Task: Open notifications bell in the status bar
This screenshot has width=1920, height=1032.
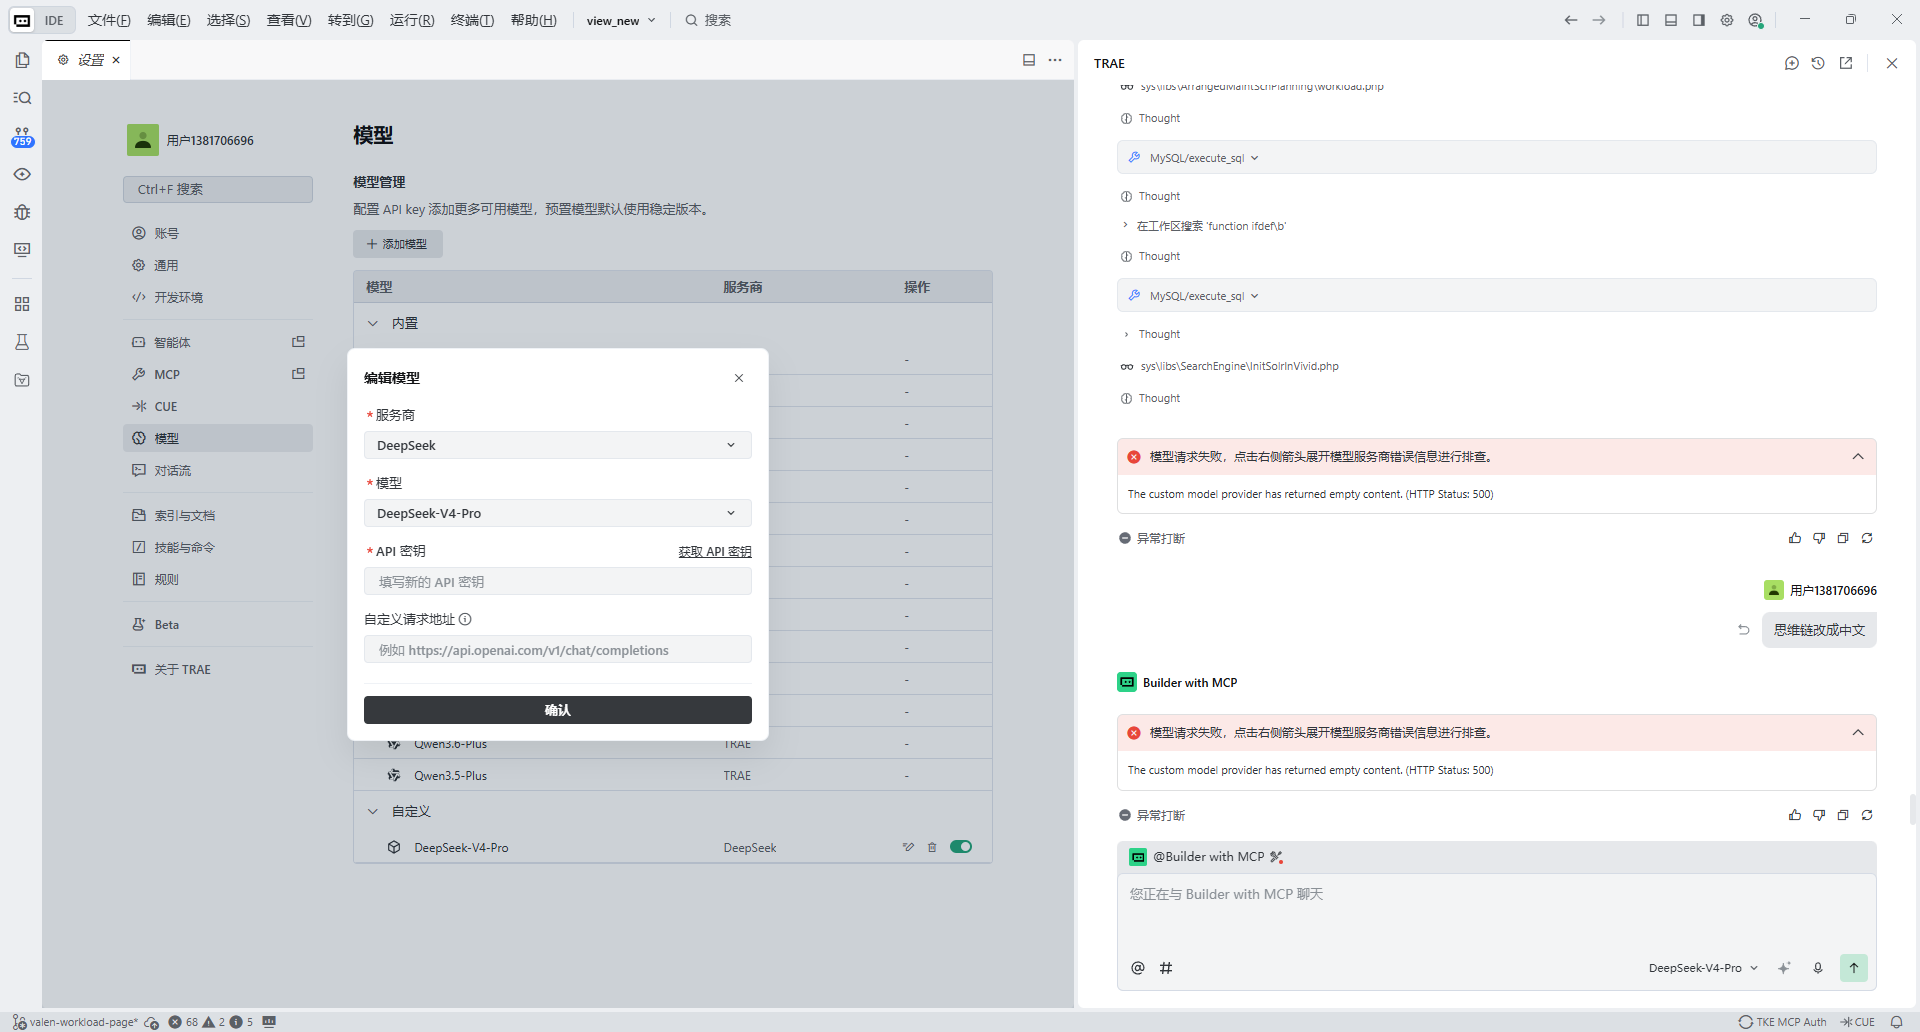Action: [x=1896, y=1022]
